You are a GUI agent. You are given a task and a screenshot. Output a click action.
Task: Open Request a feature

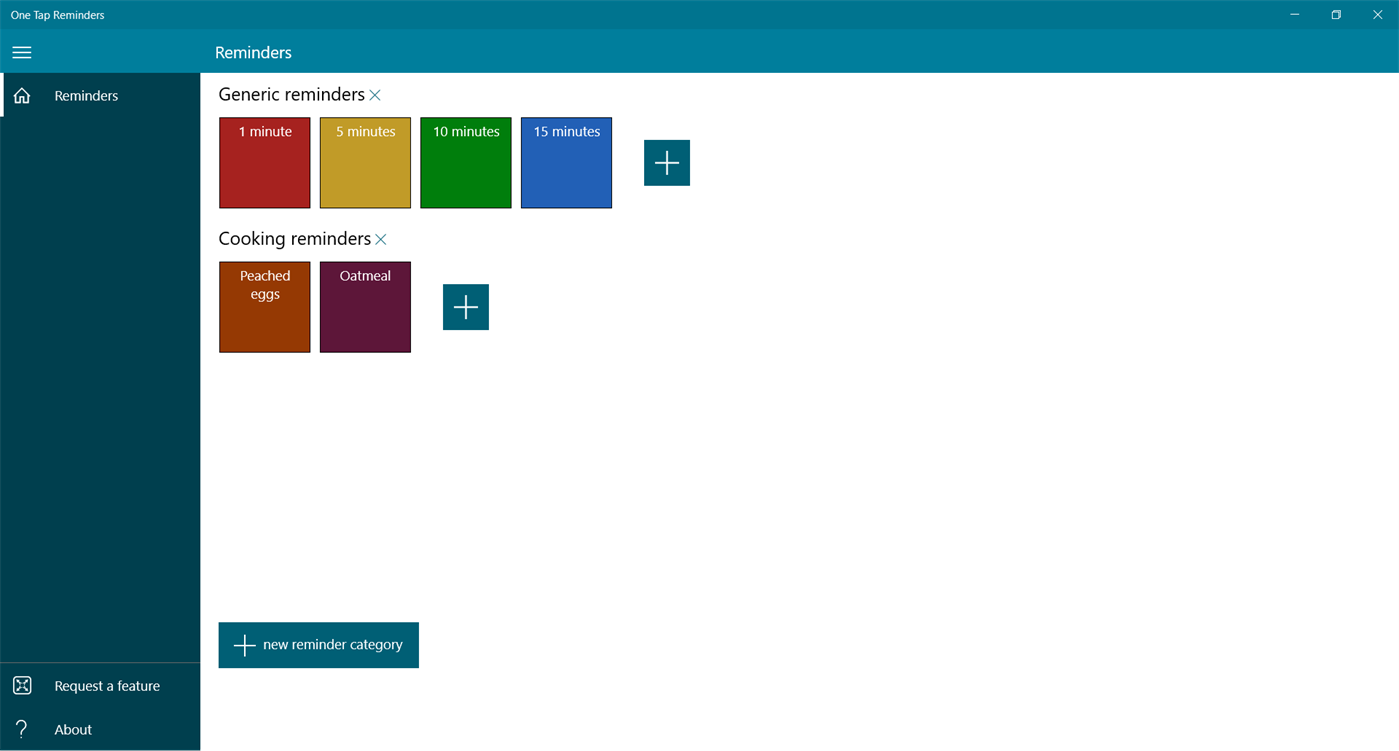(107, 685)
